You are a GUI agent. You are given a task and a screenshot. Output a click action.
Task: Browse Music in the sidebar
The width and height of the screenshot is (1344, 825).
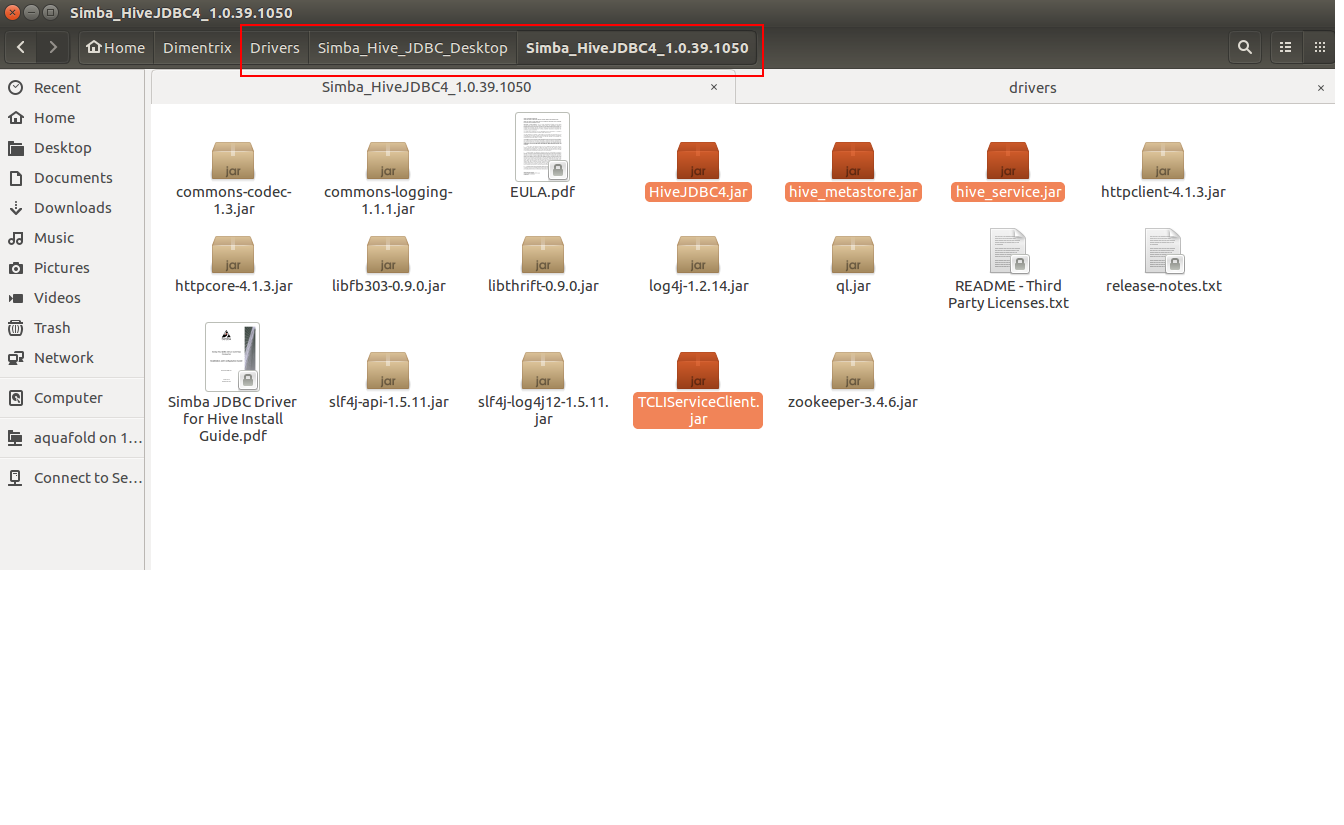tap(73, 238)
